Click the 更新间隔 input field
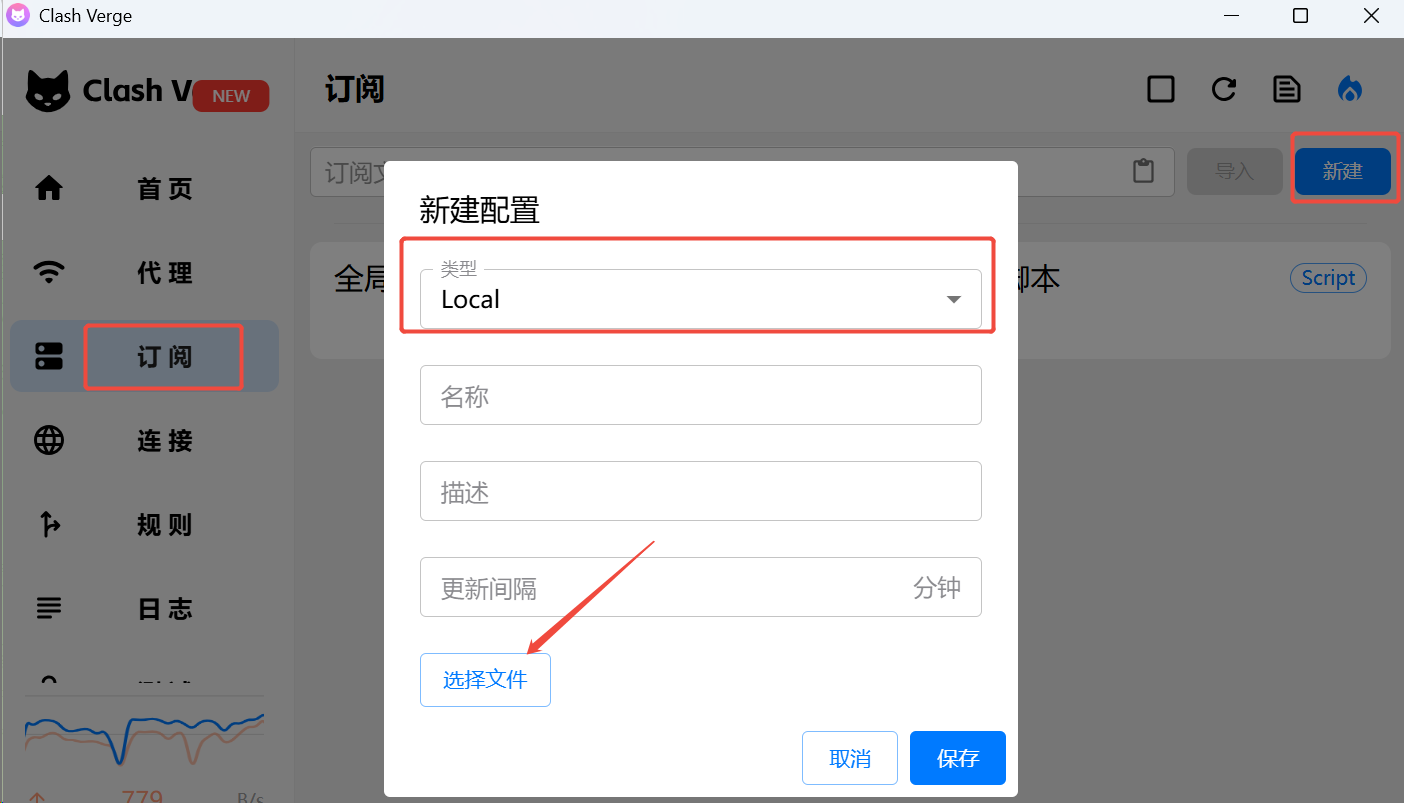This screenshot has width=1404, height=803. tap(700, 587)
